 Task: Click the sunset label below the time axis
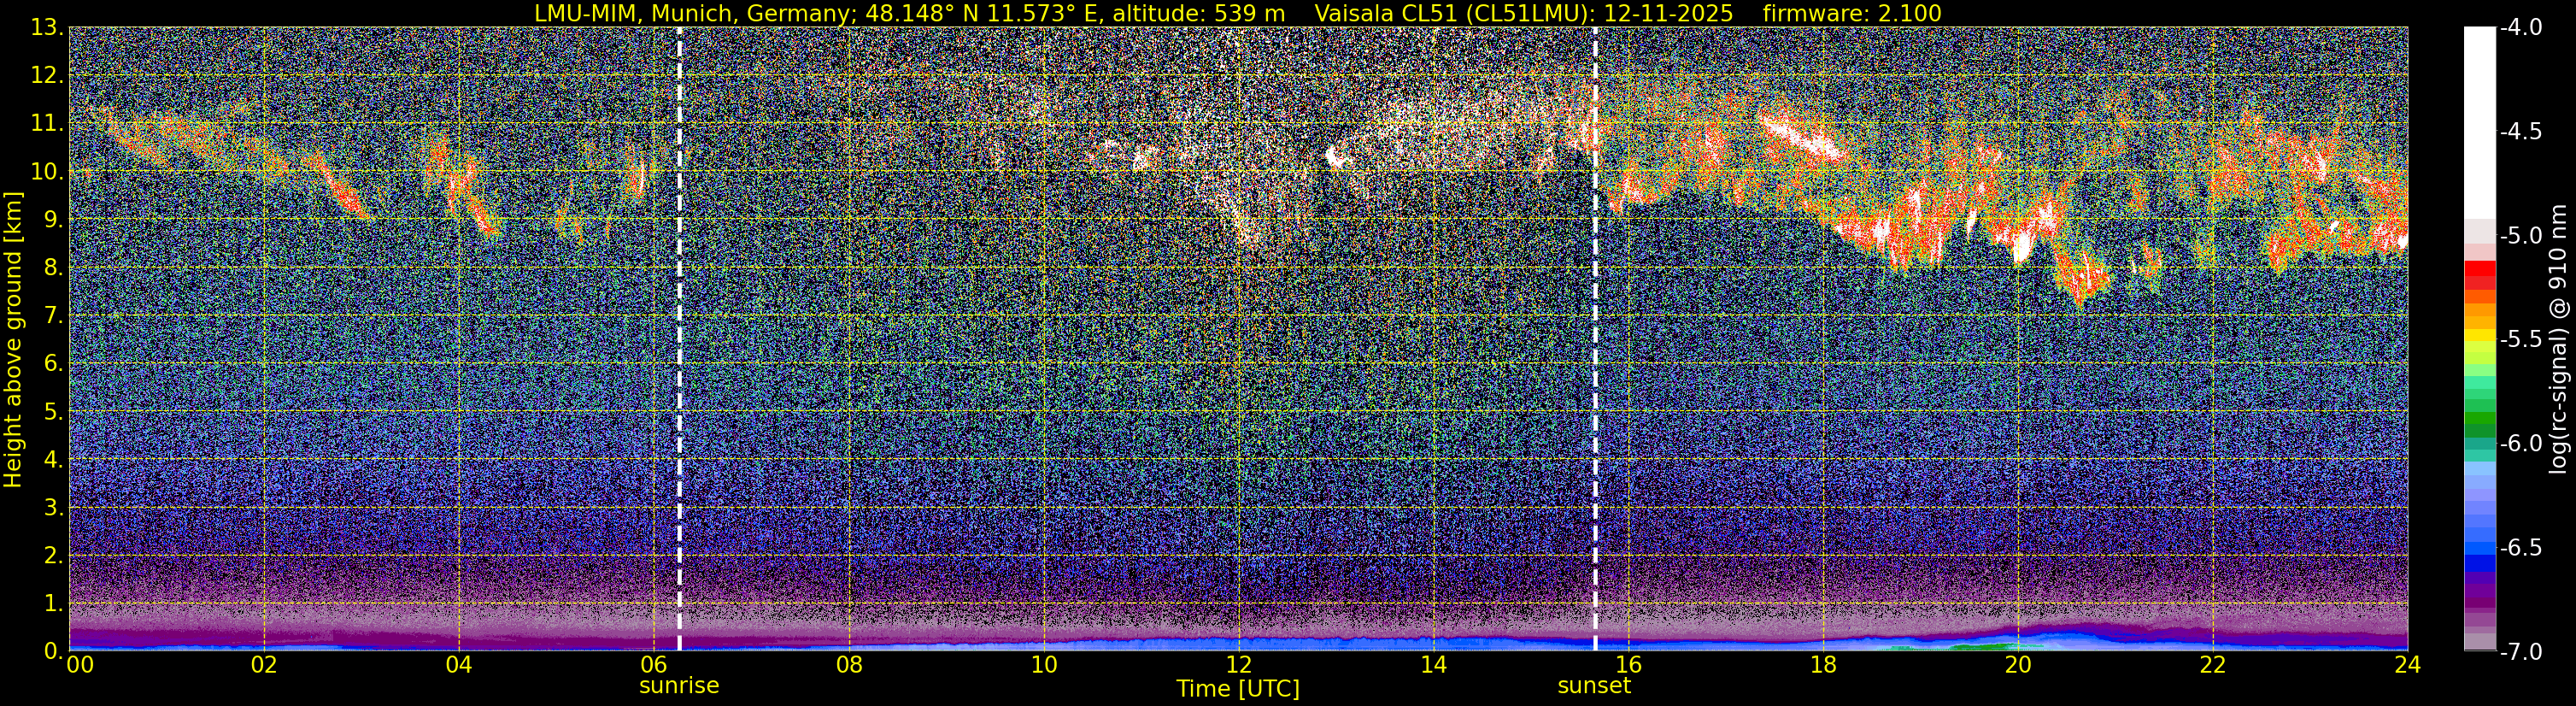click(1594, 686)
